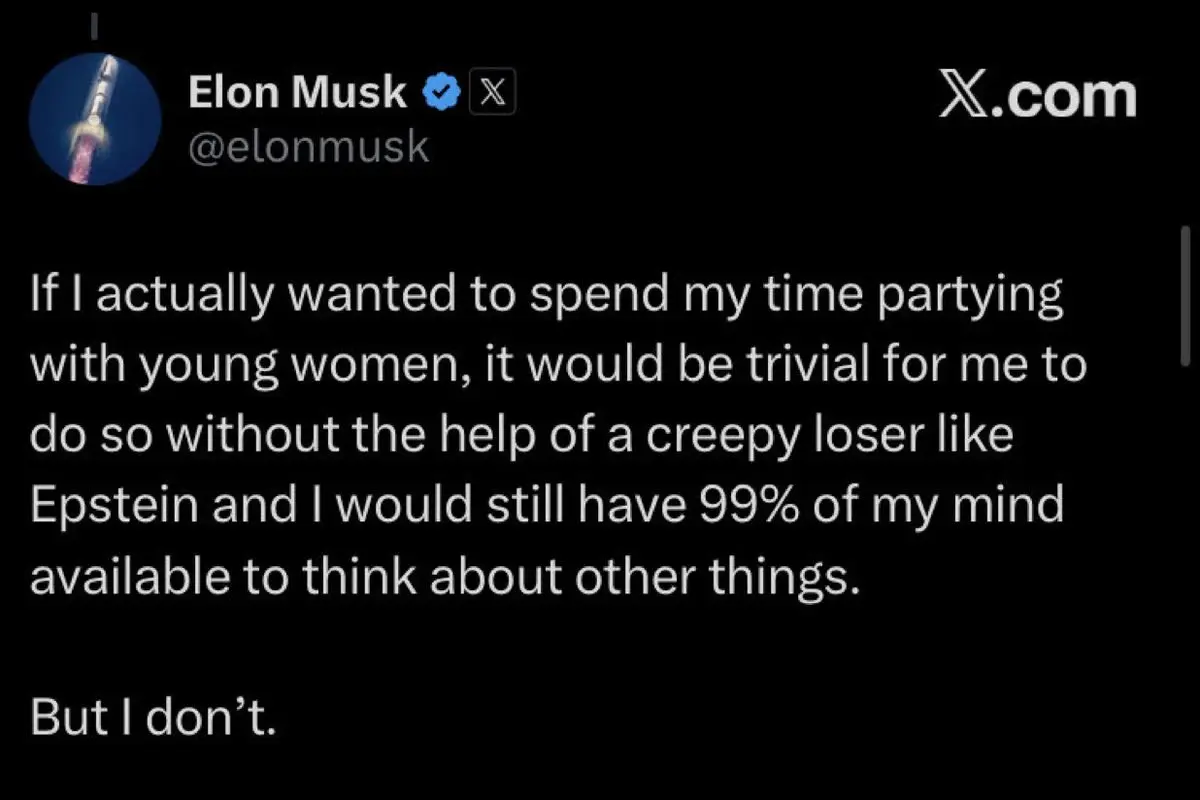Click the vertical scrollbar thumb
The height and width of the screenshot is (800, 1200).
pos(1186,293)
